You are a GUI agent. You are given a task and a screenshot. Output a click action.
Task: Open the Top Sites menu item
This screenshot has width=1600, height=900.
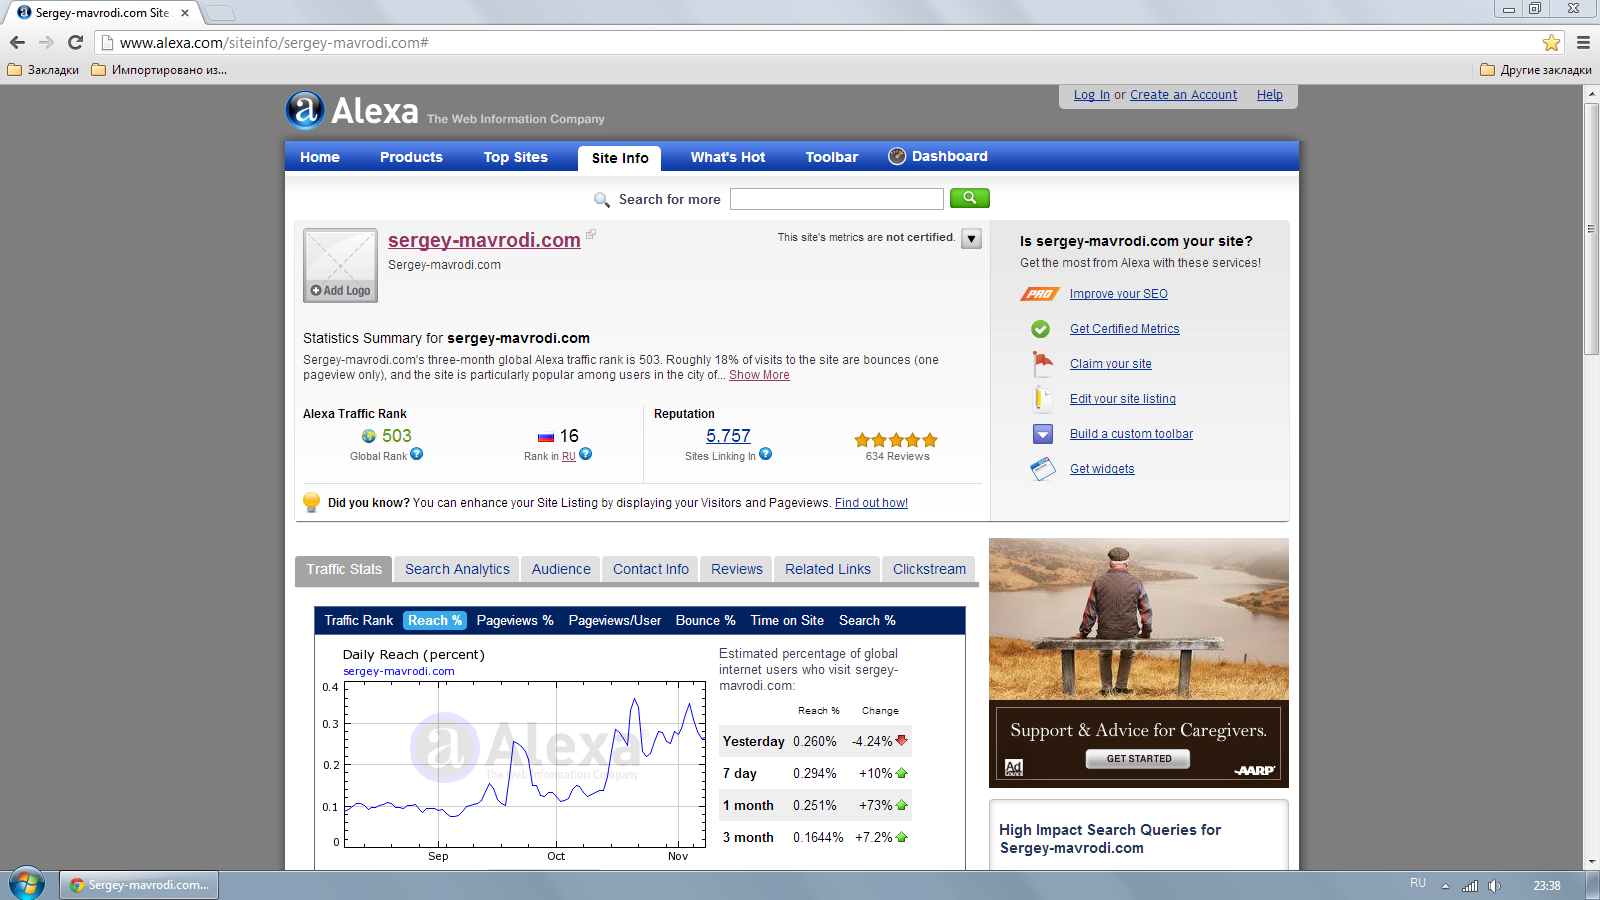[516, 157]
